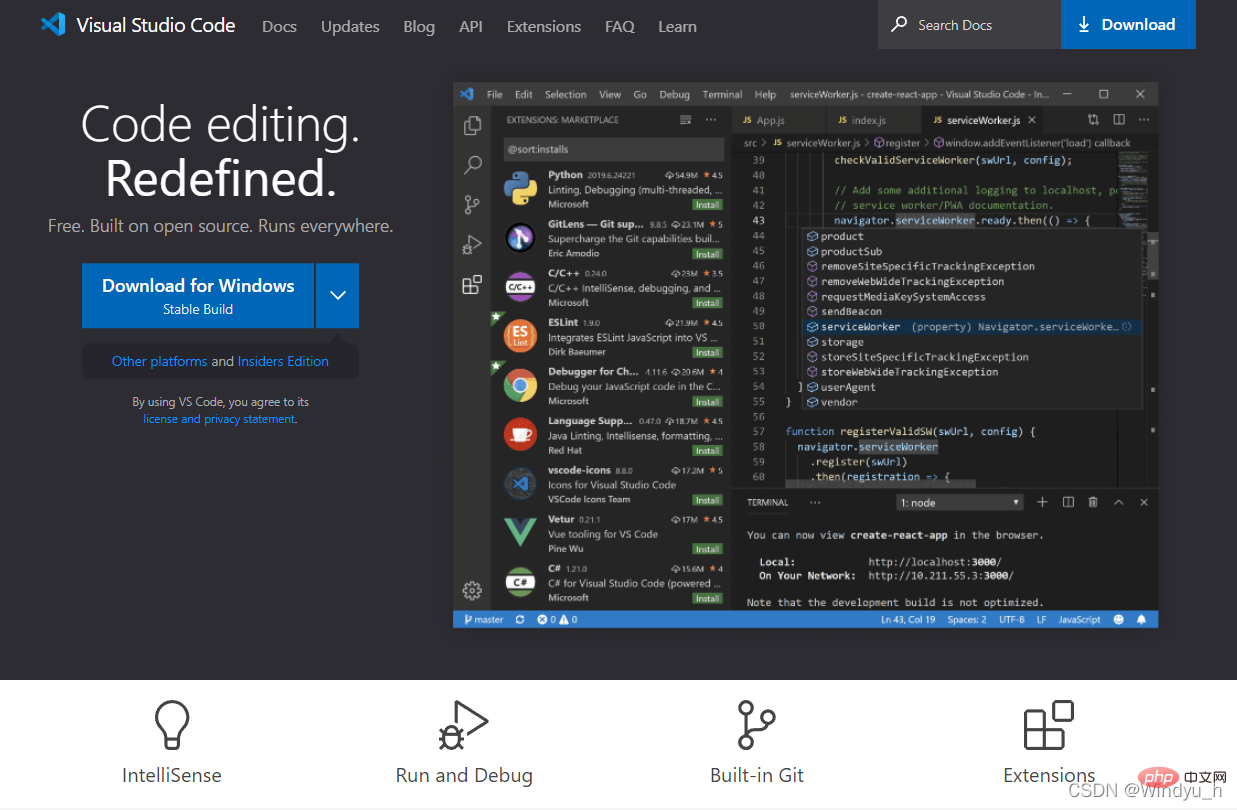The width and height of the screenshot is (1237, 810).
Task: Click the kill terminal trash icon
Action: (x=1093, y=502)
